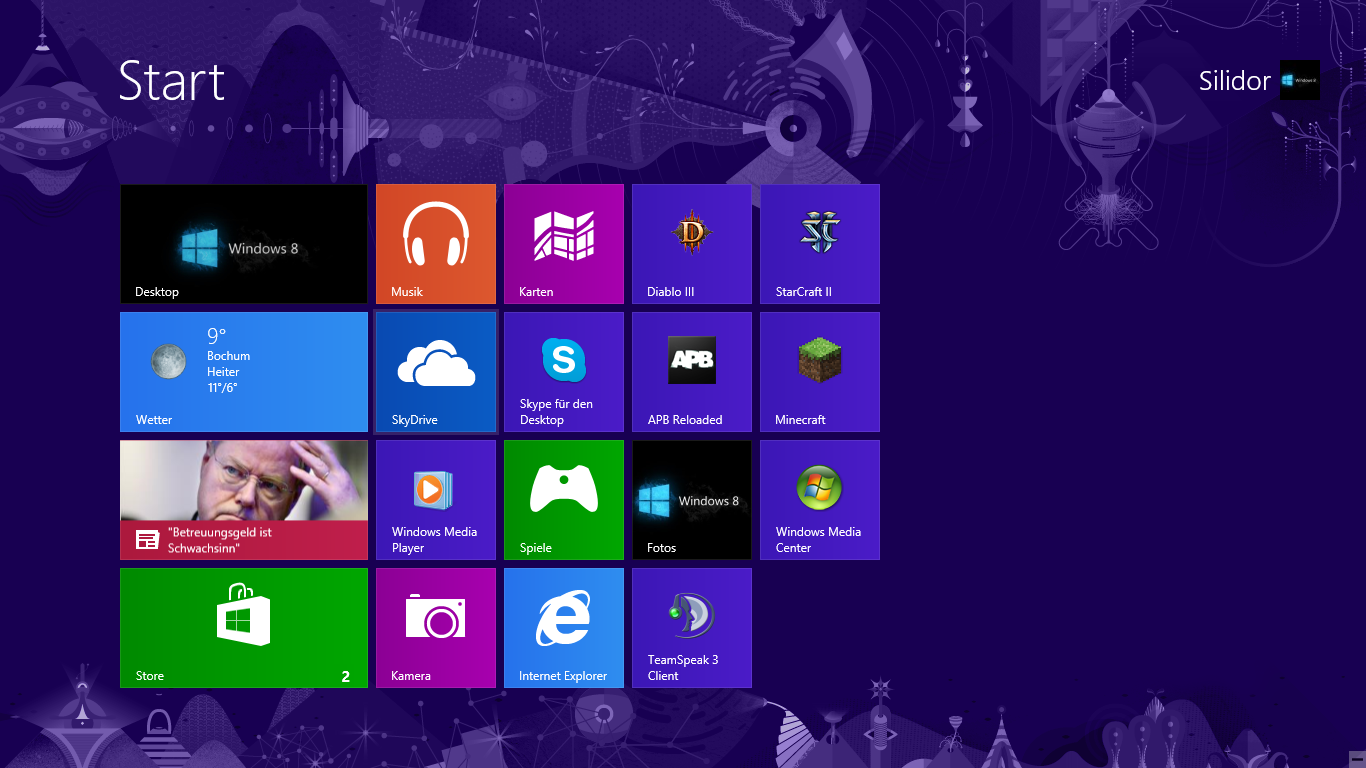Viewport: 1366px width, 768px height.
Task: Open the Store tile with 2 updates
Action: click(x=244, y=627)
